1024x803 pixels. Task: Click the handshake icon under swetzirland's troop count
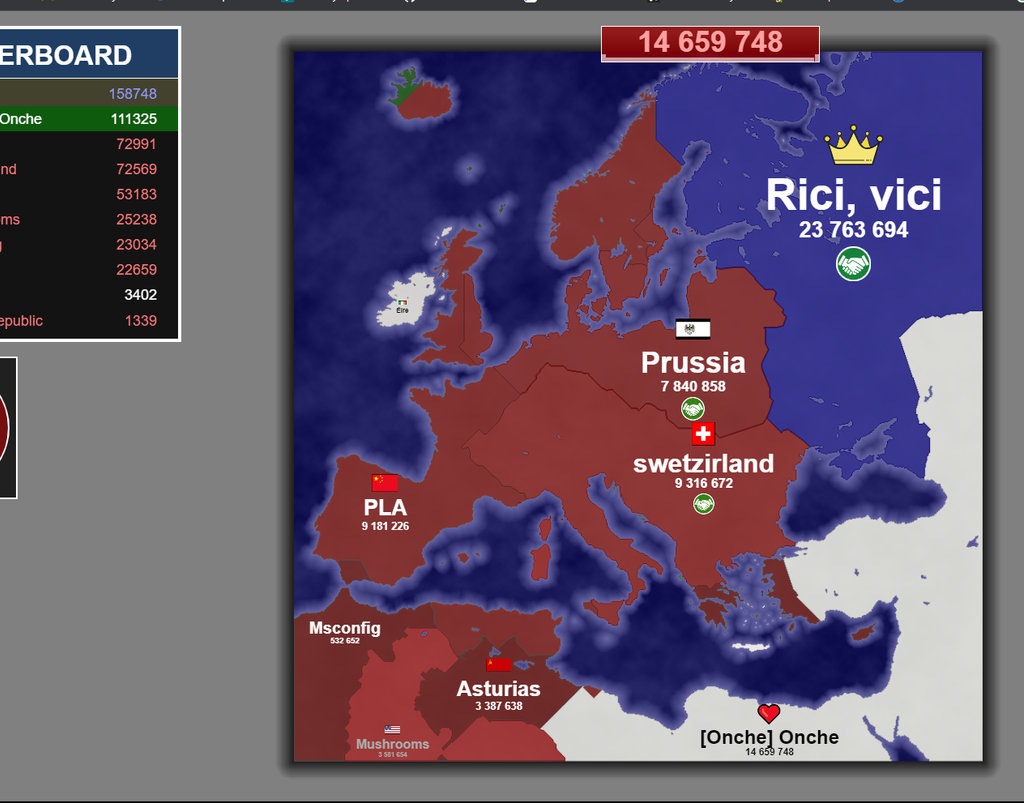click(x=703, y=504)
